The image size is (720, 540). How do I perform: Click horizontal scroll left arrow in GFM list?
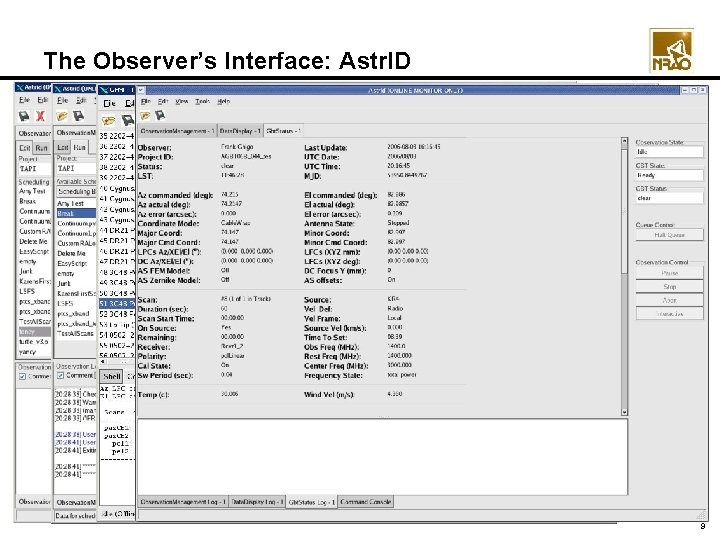click(102, 362)
